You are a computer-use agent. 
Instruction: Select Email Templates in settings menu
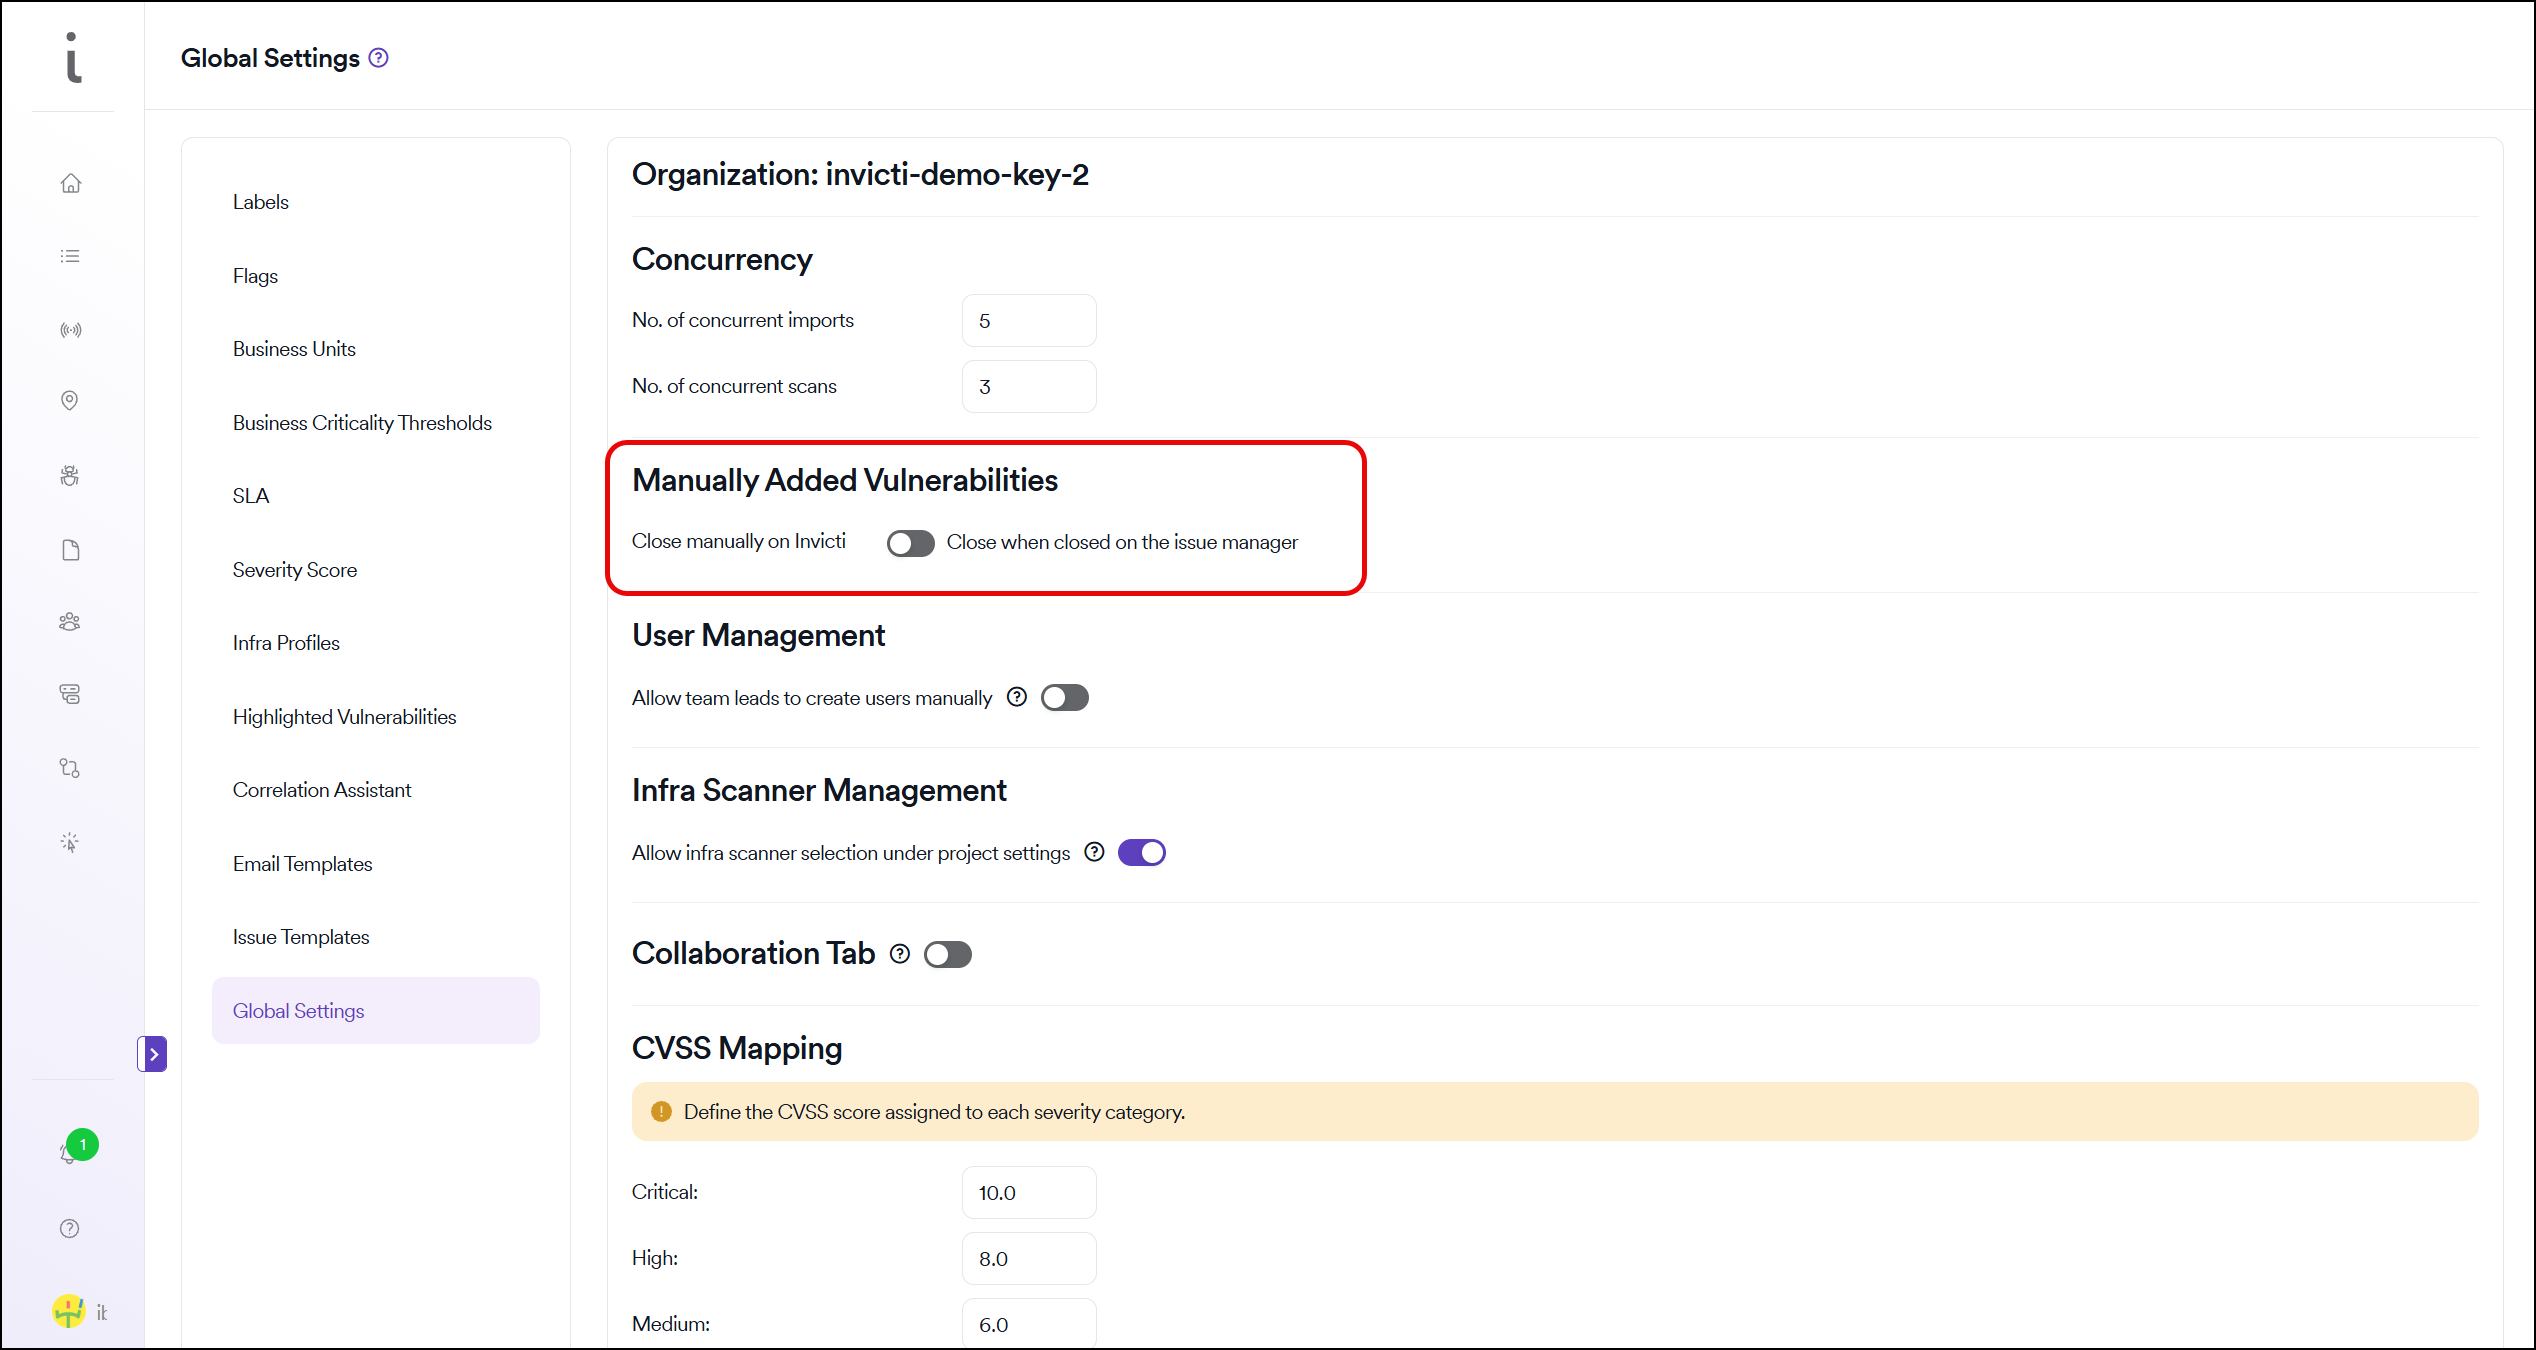tap(302, 864)
